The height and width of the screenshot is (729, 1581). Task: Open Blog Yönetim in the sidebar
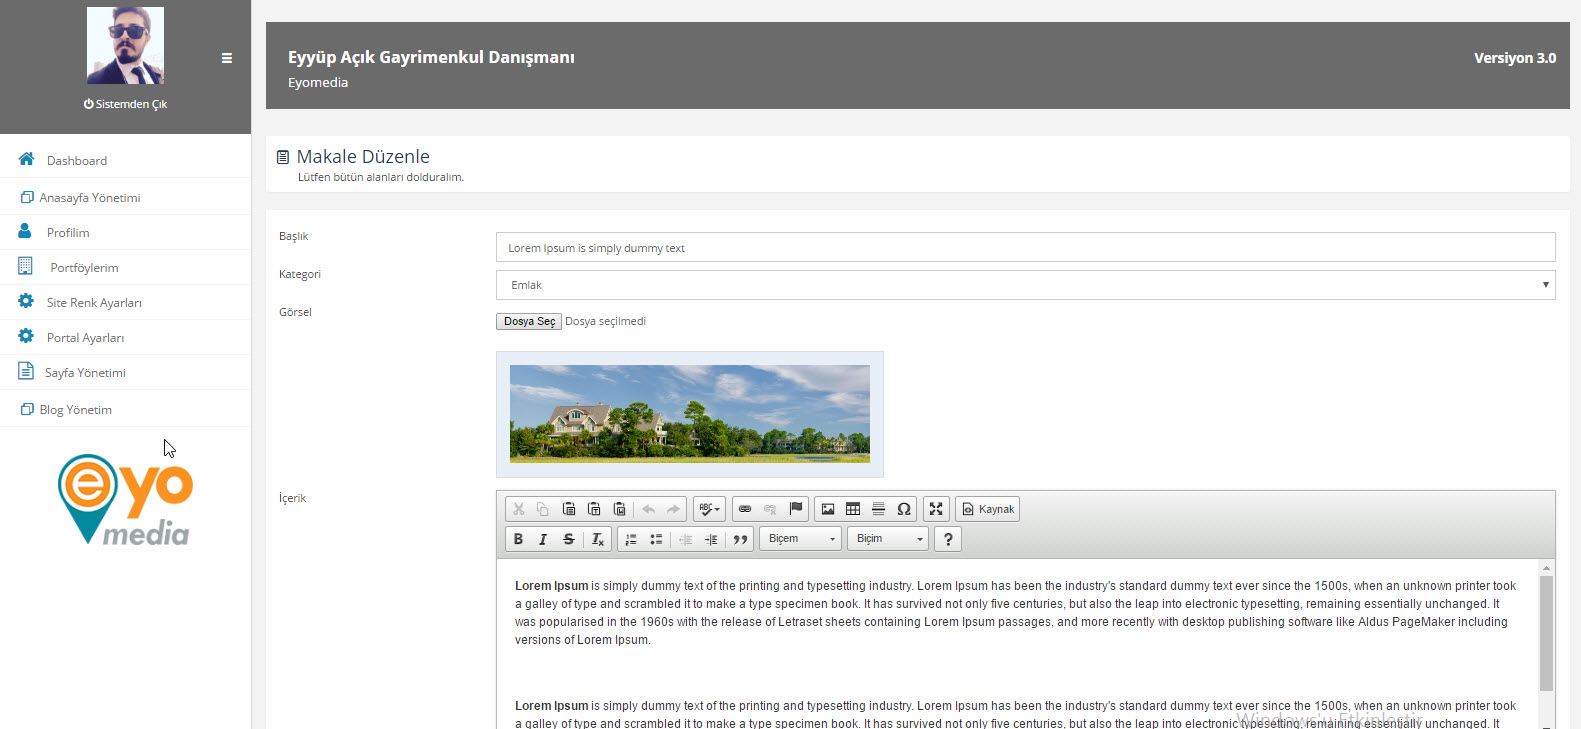125,409
